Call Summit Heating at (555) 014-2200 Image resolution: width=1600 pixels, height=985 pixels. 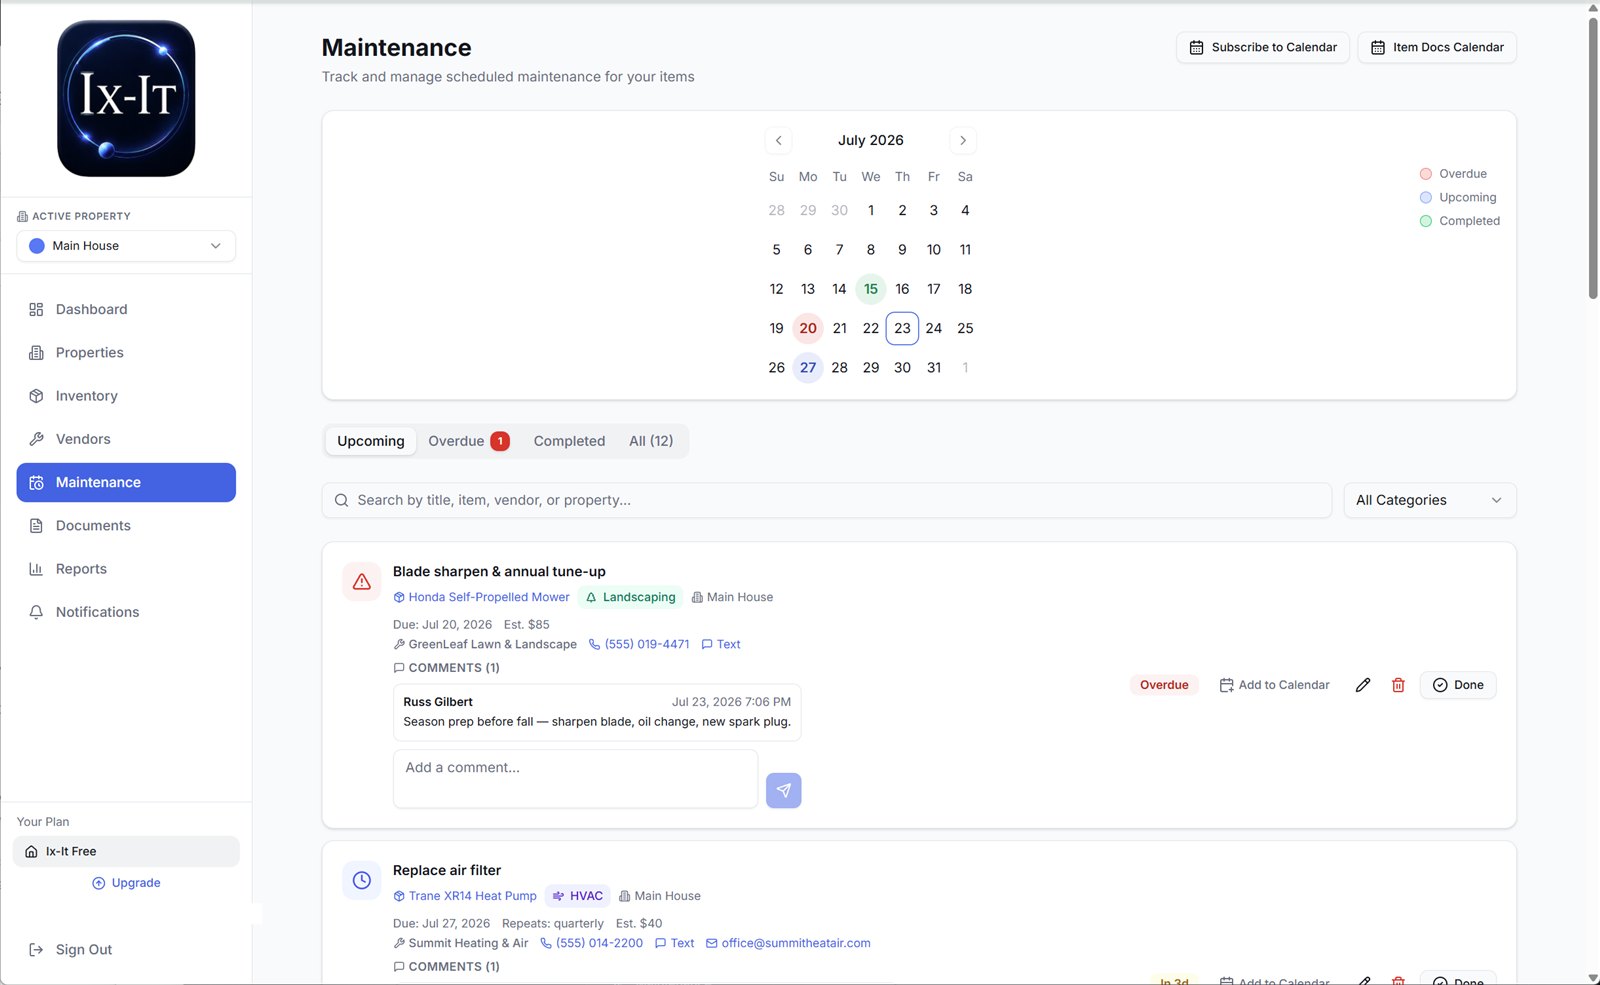pyautogui.click(x=591, y=943)
